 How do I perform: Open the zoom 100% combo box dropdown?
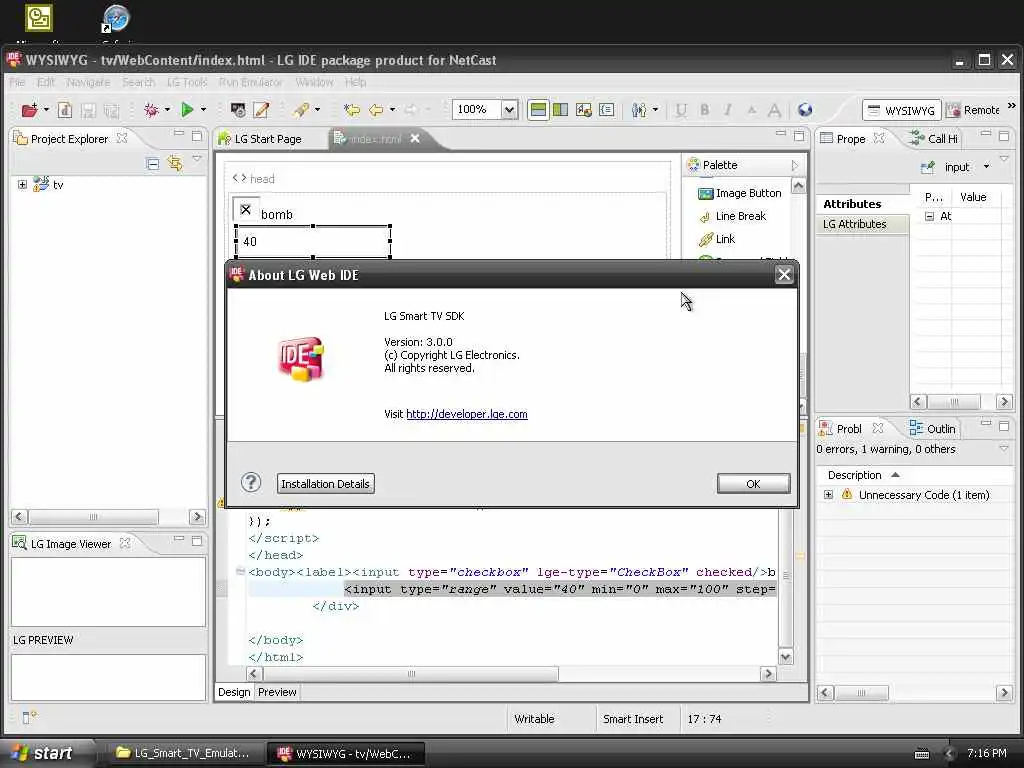coord(509,110)
